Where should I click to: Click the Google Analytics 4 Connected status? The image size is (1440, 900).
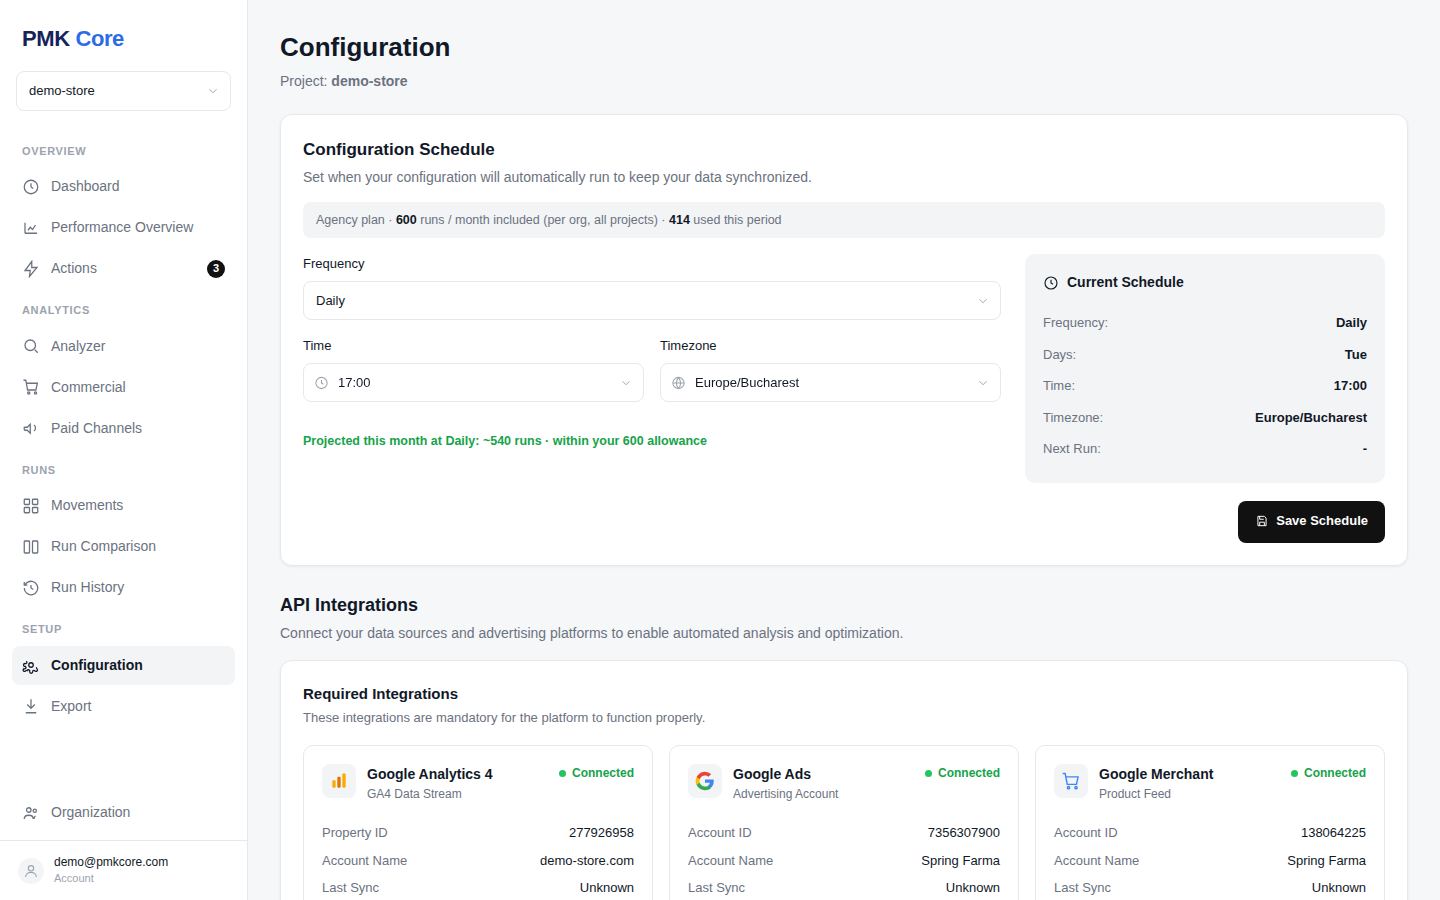[596, 773]
